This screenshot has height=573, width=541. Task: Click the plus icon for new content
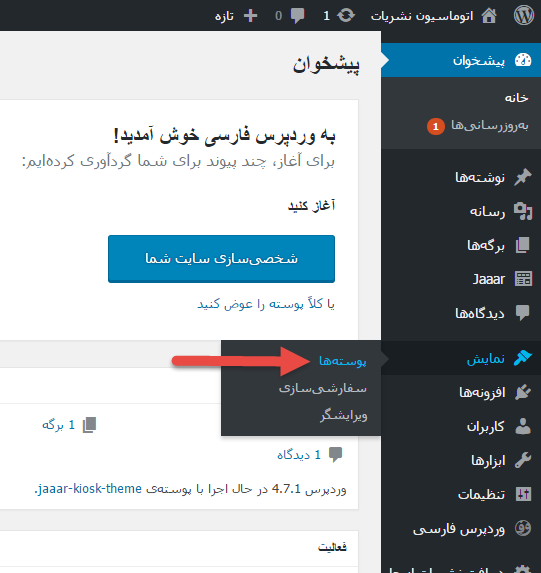pyautogui.click(x=250, y=16)
